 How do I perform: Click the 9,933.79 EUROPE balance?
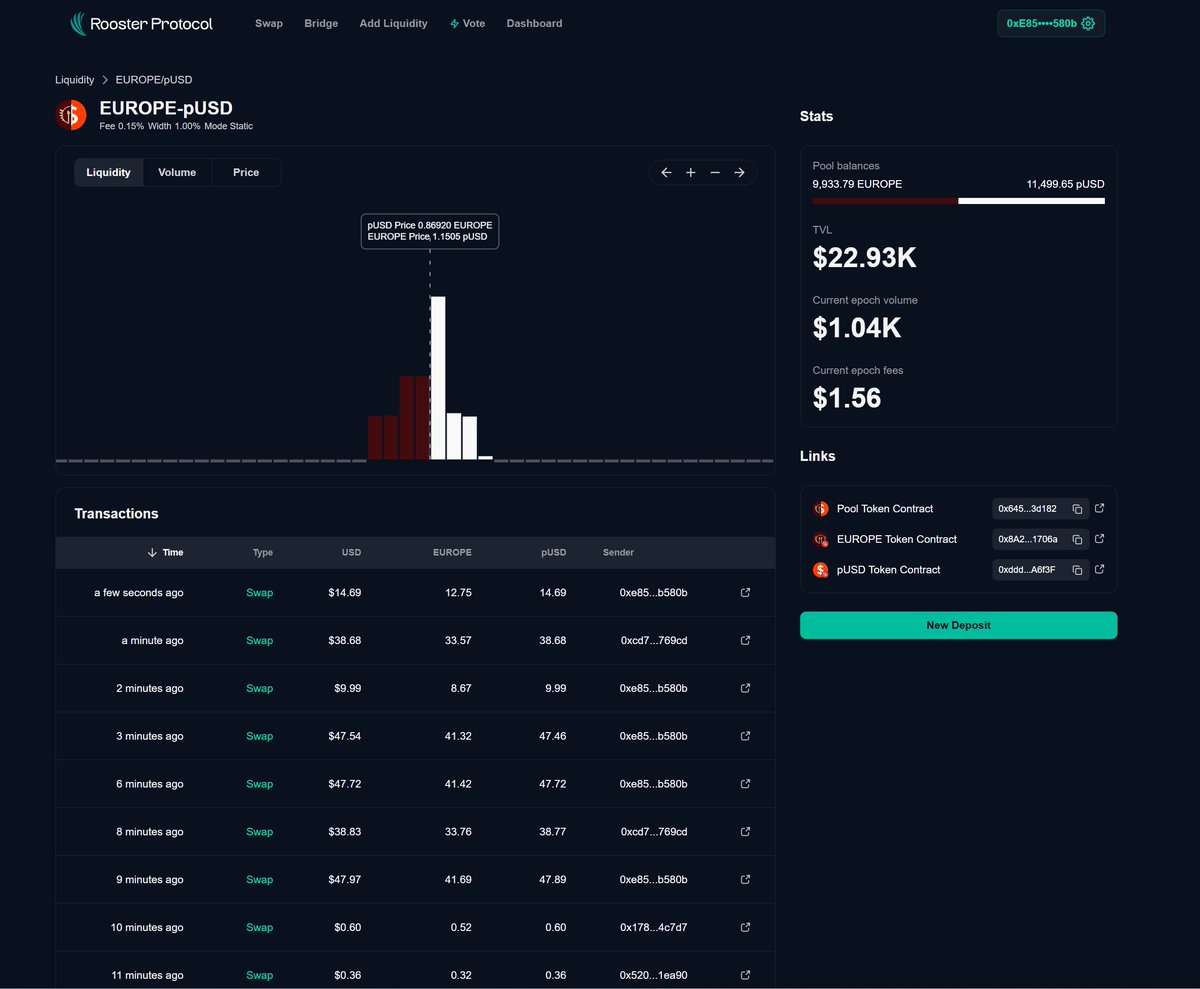tap(857, 184)
